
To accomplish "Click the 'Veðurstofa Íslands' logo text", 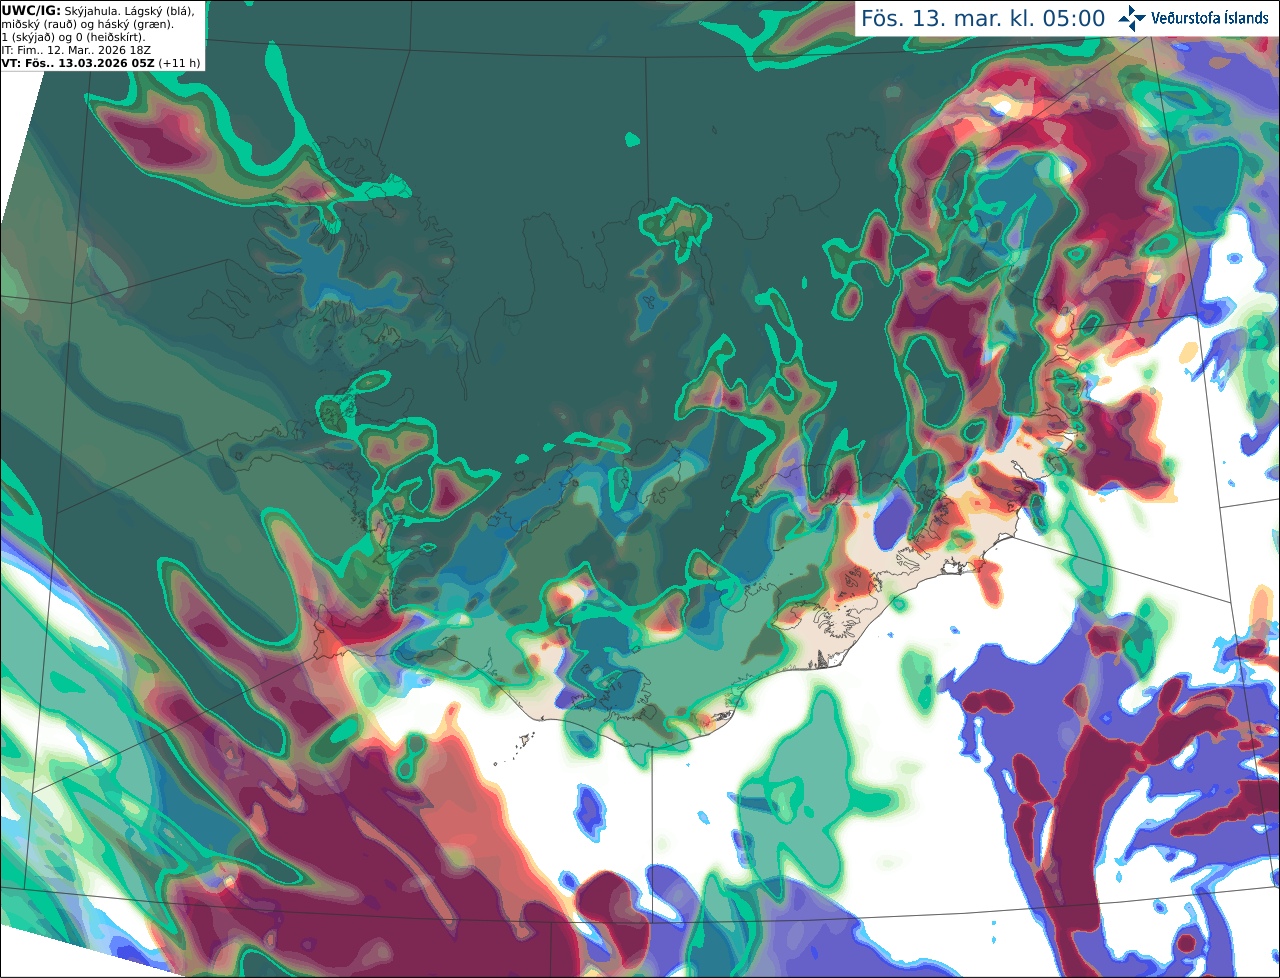I will pos(1210,18).
